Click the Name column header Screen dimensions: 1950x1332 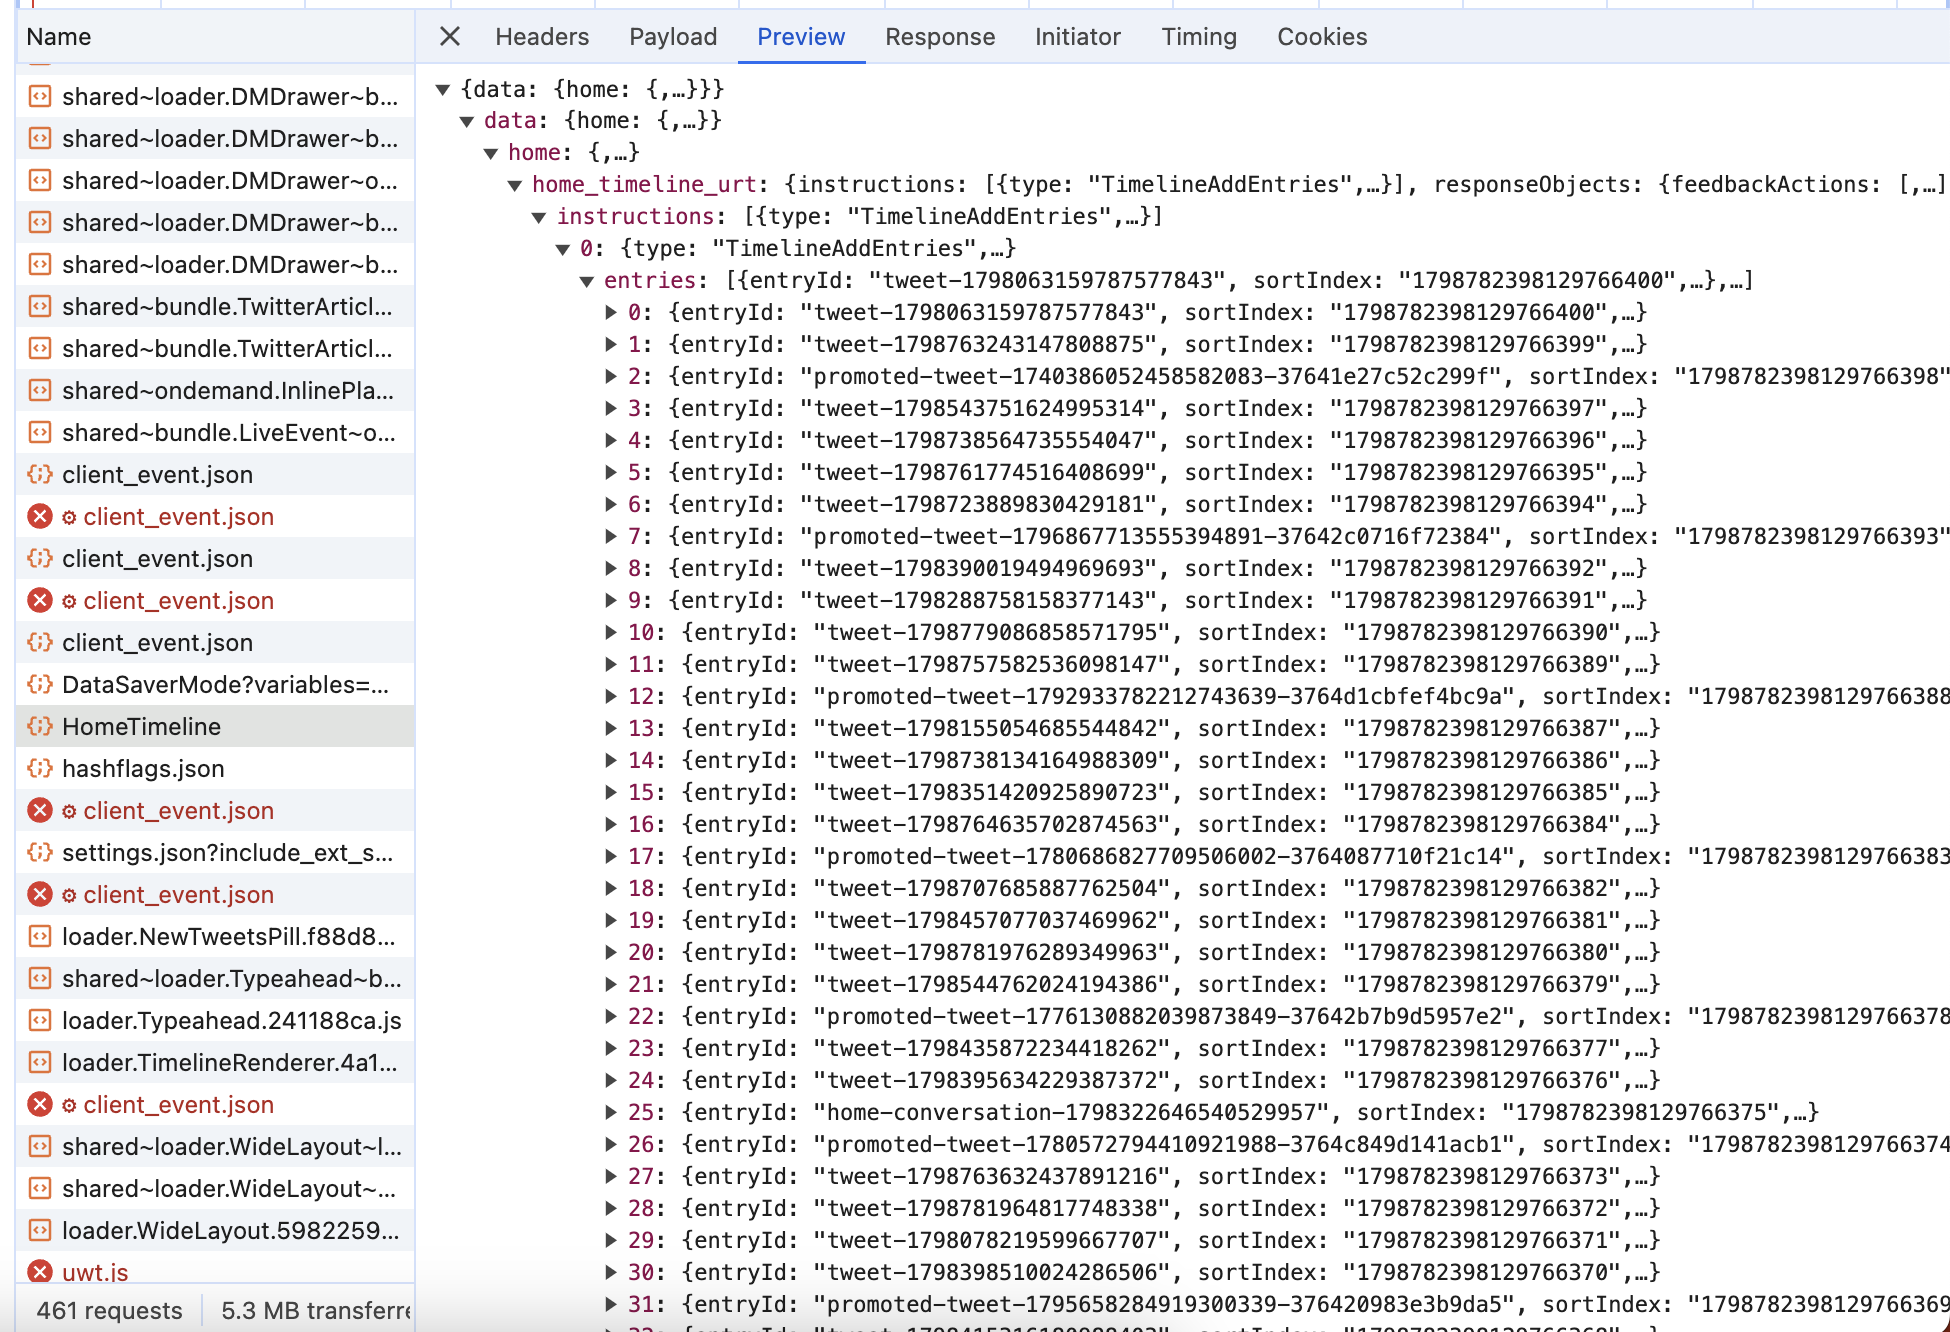pyautogui.click(x=59, y=37)
